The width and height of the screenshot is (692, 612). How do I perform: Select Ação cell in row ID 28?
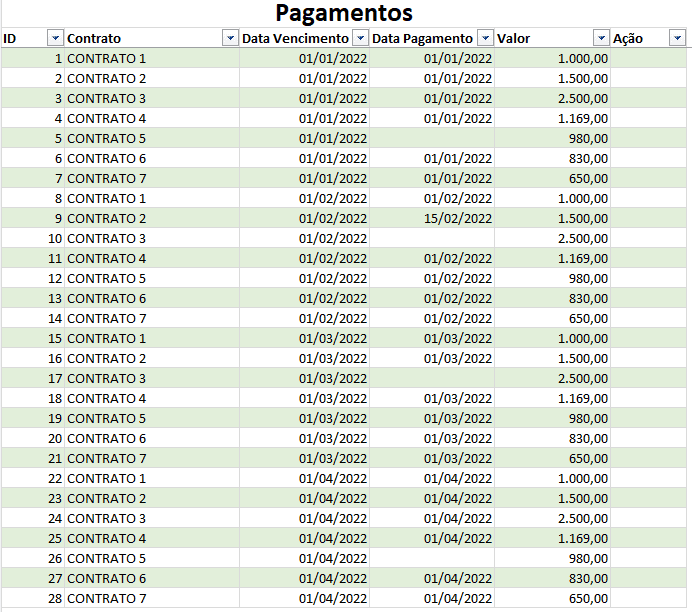(x=648, y=598)
